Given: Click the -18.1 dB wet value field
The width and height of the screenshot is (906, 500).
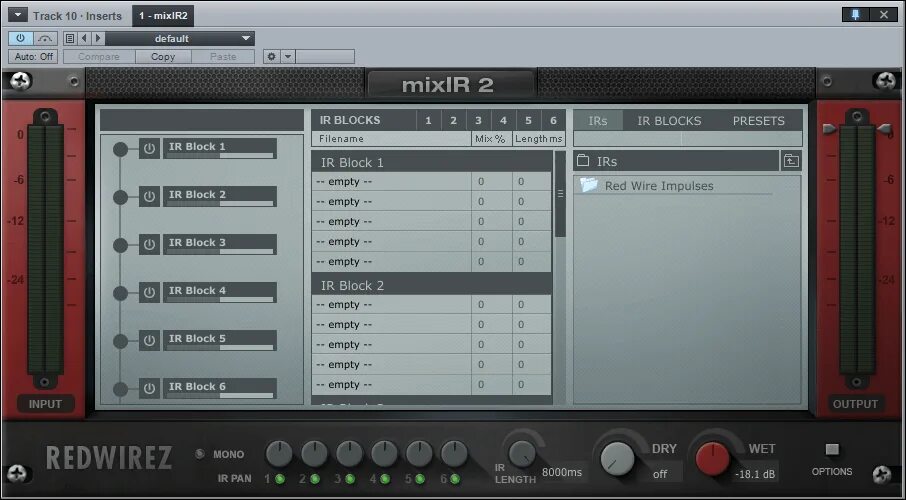Looking at the screenshot, I should [x=755, y=475].
